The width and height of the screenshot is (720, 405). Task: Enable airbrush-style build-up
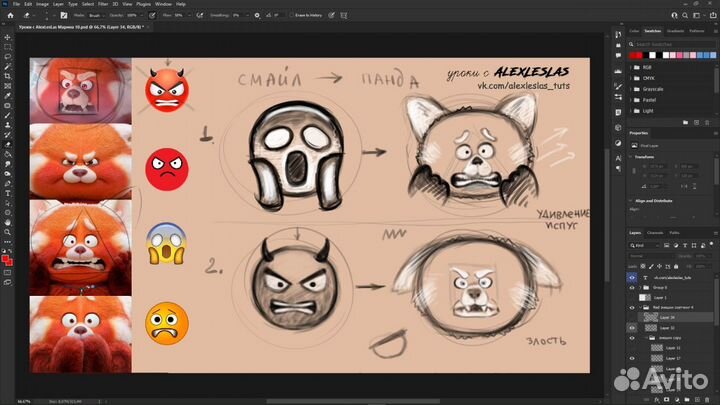pyautogui.click(x=200, y=15)
